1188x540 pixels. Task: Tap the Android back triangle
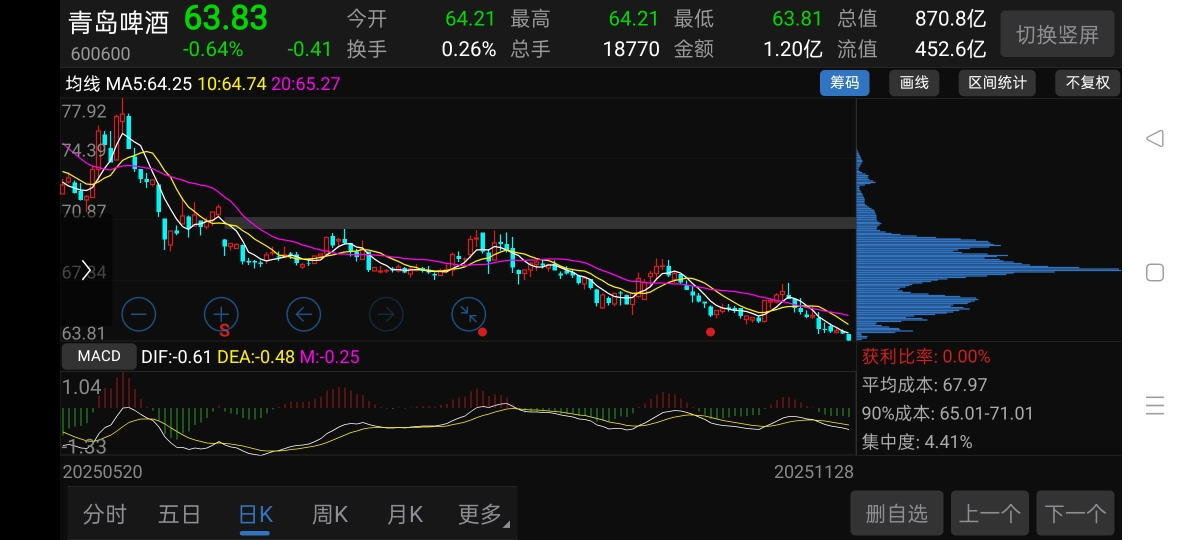click(1155, 139)
